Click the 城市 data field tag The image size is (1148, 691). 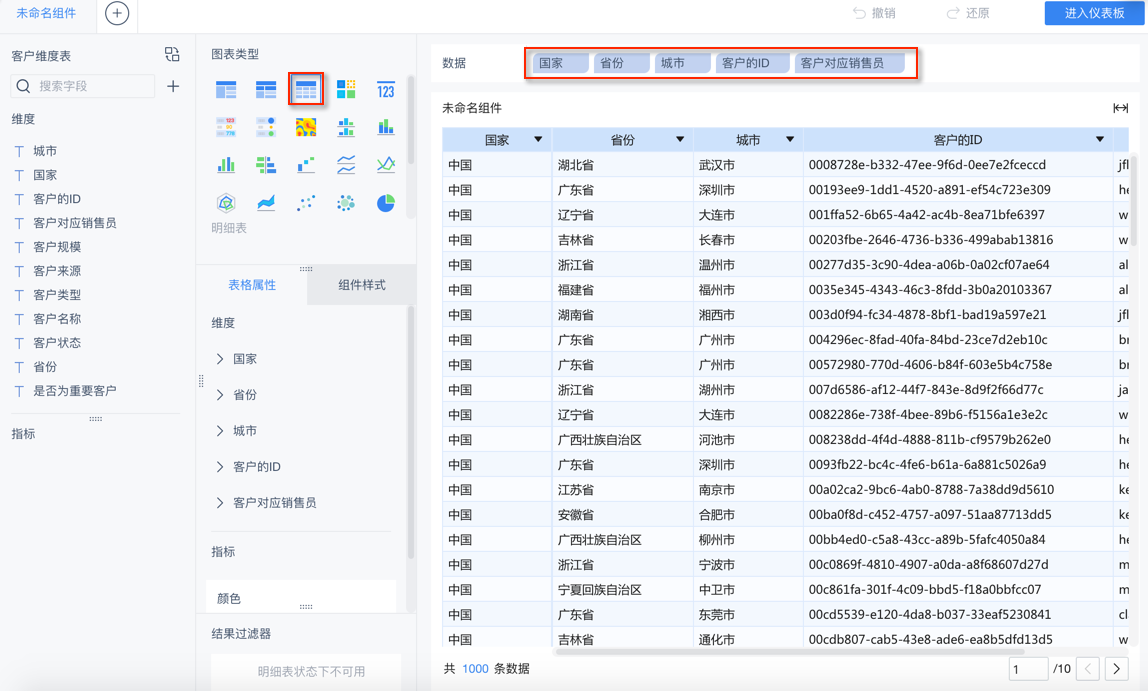click(682, 63)
